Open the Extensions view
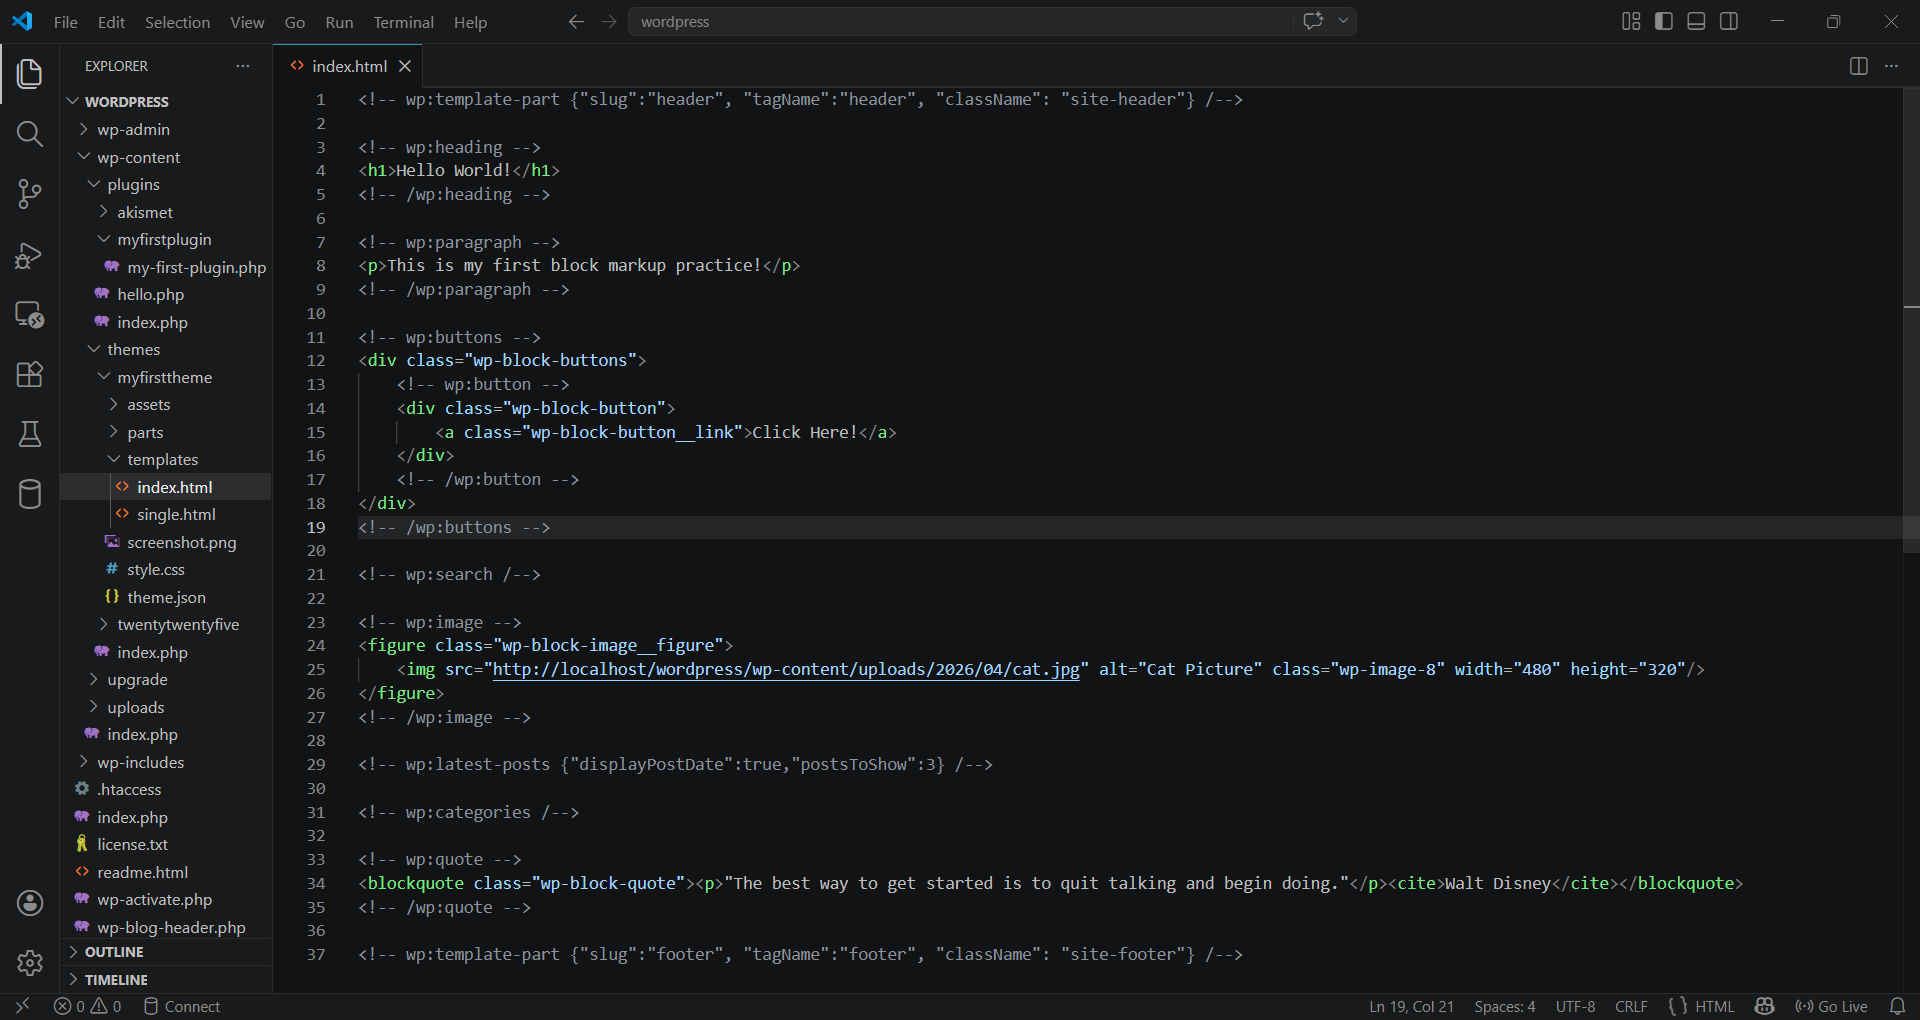 pos(30,374)
